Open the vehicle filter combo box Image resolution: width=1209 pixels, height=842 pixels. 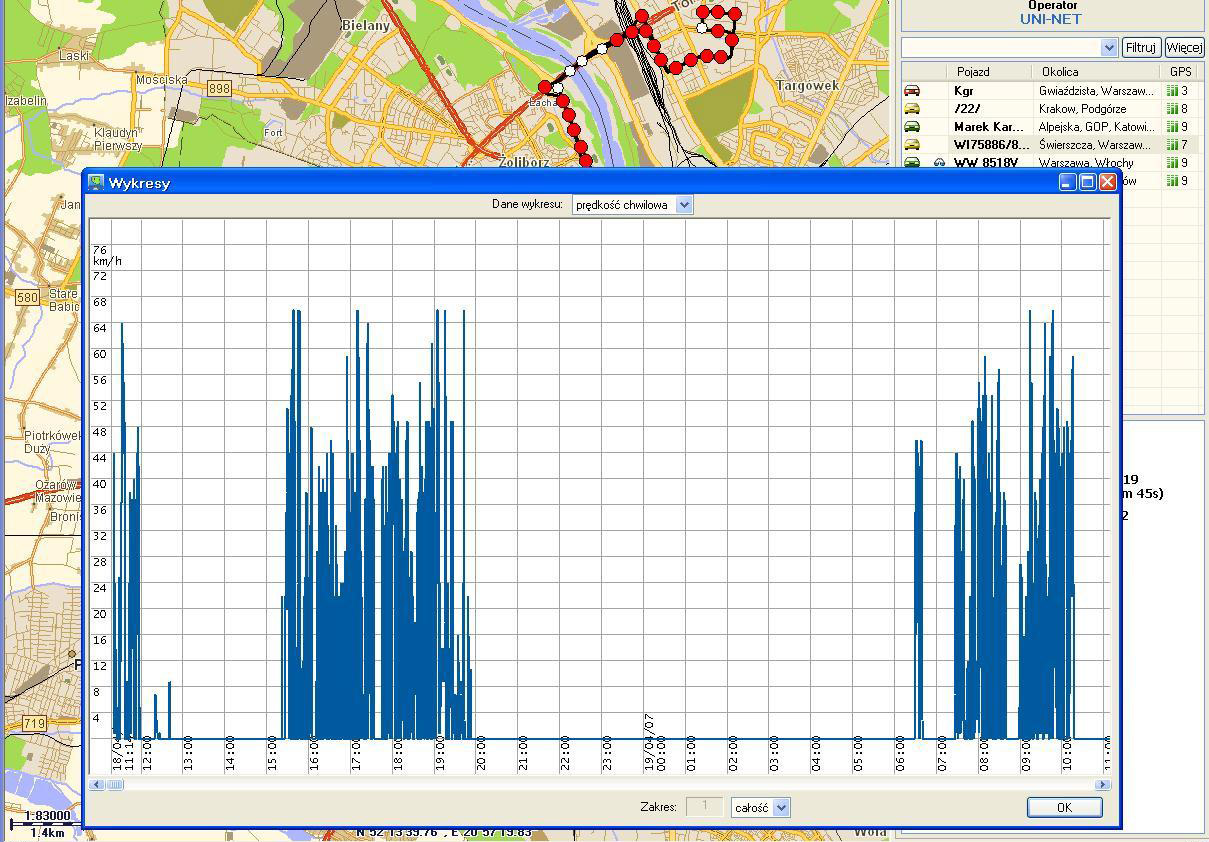1108,48
